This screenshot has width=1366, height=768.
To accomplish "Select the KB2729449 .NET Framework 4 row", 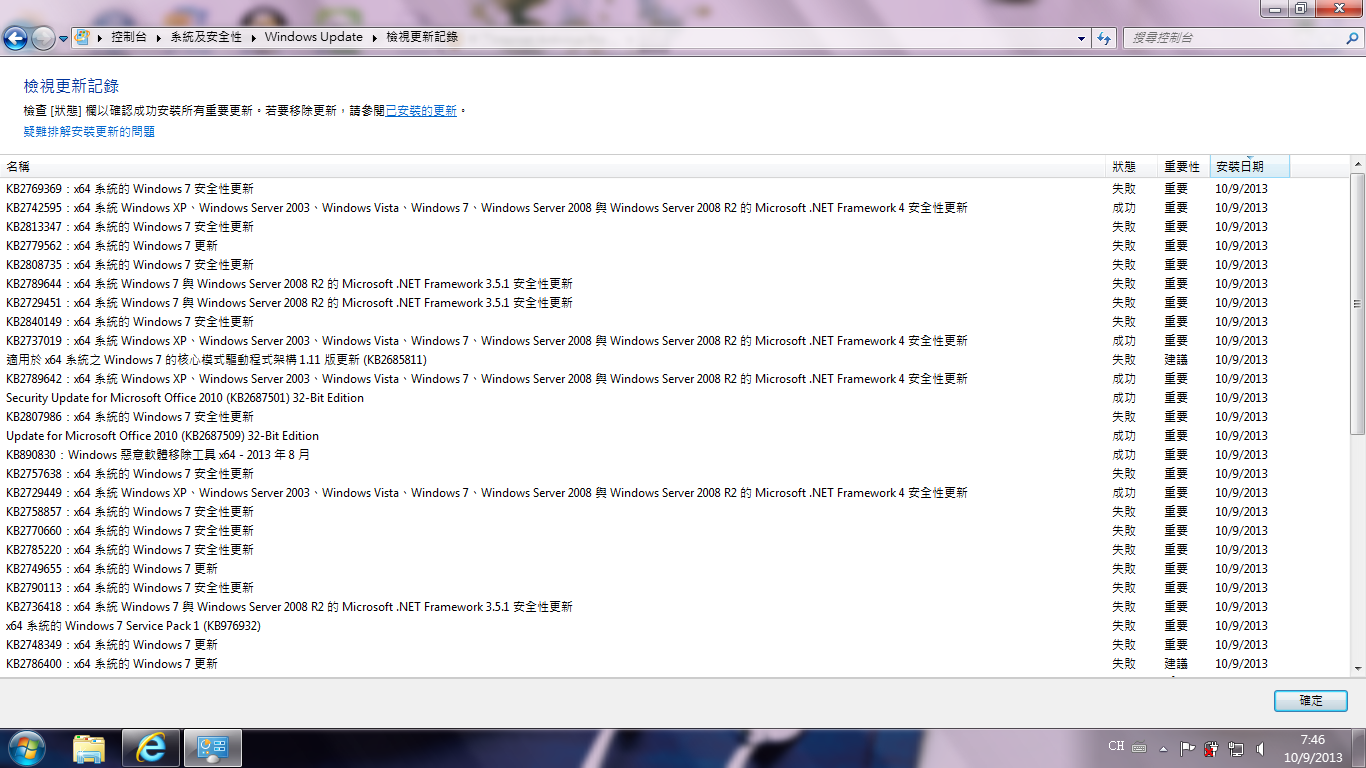I will (x=675, y=492).
